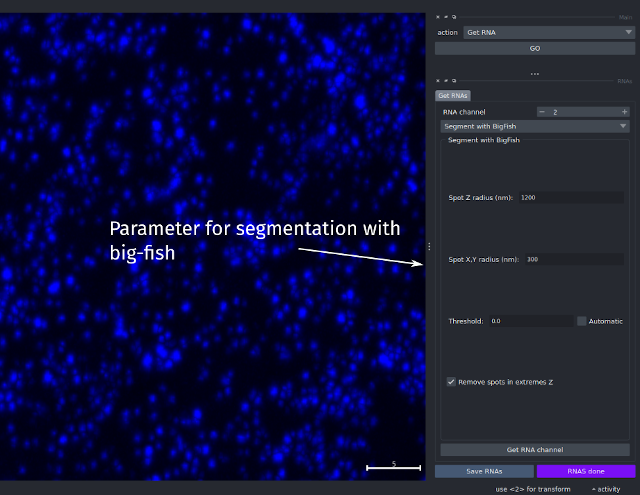The height and width of the screenshot is (495, 640).
Task: Click the vertical splitter handle beside canvas
Action: (429, 246)
